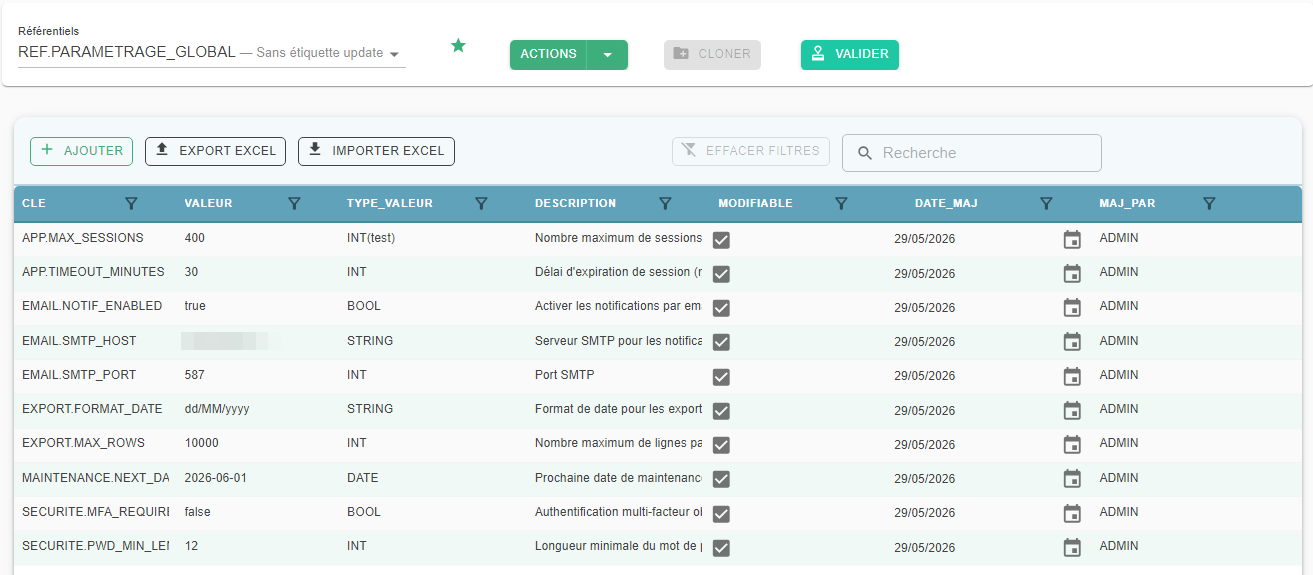Image resolution: width=1313 pixels, height=575 pixels.
Task: Open calendar icon in APP.MAX_SESSIONS row
Action: coord(1072,239)
